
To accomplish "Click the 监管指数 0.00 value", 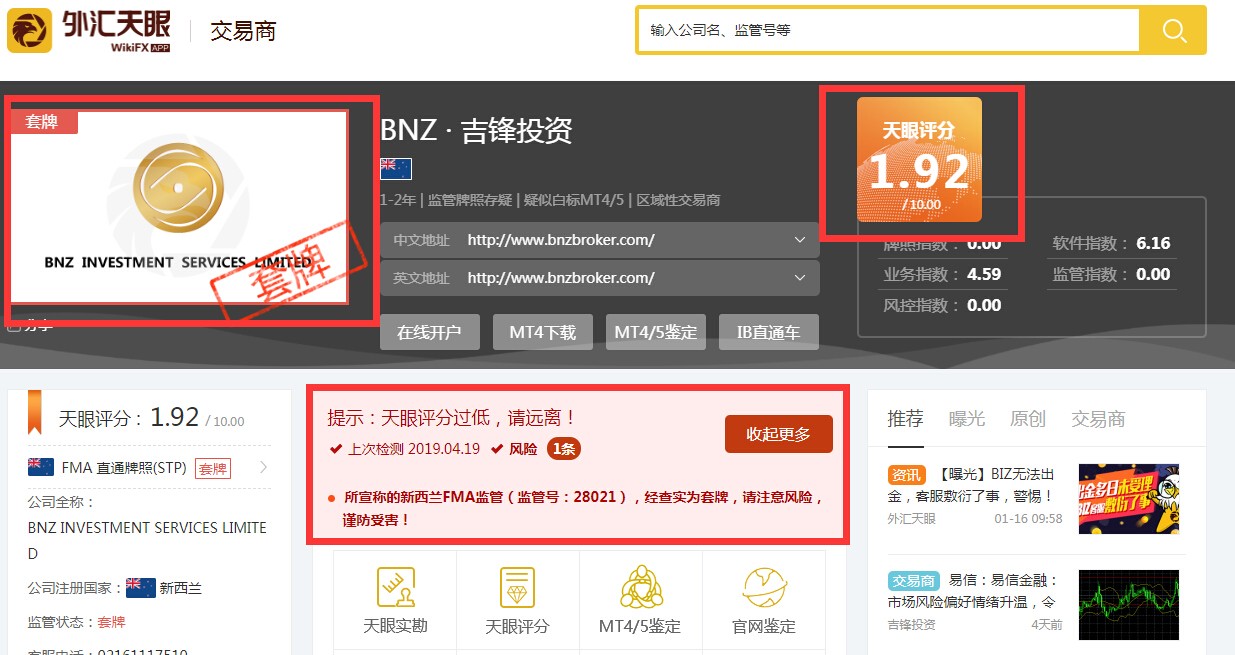I will [x=1153, y=274].
